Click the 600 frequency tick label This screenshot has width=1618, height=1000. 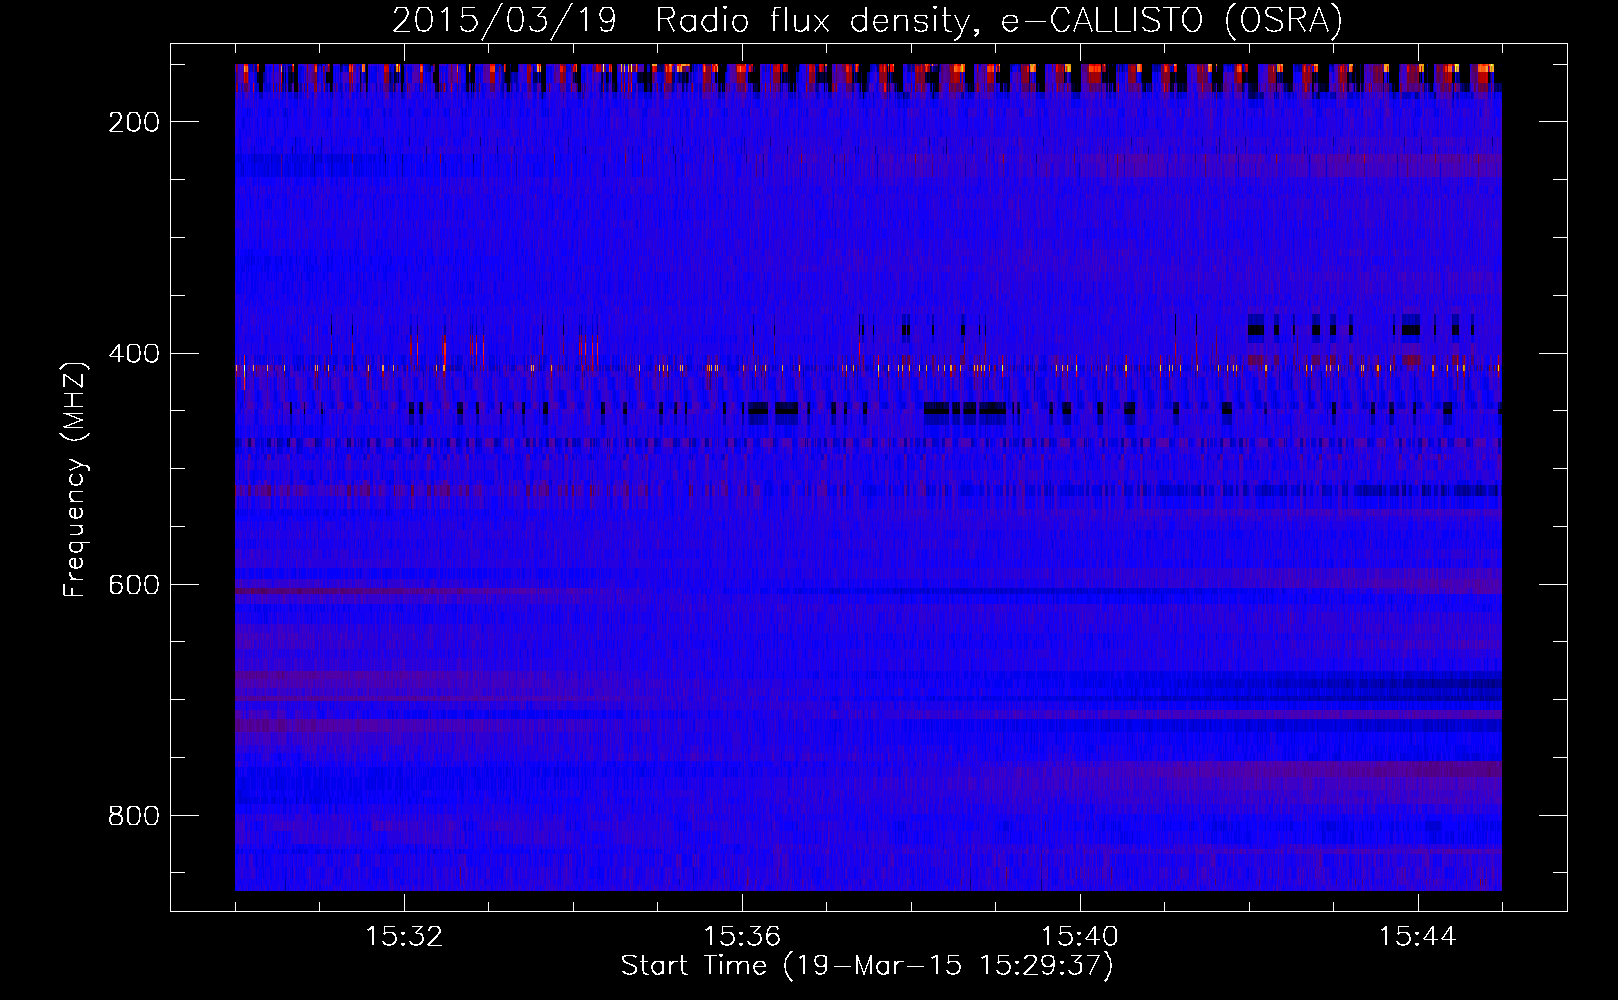click(133, 585)
